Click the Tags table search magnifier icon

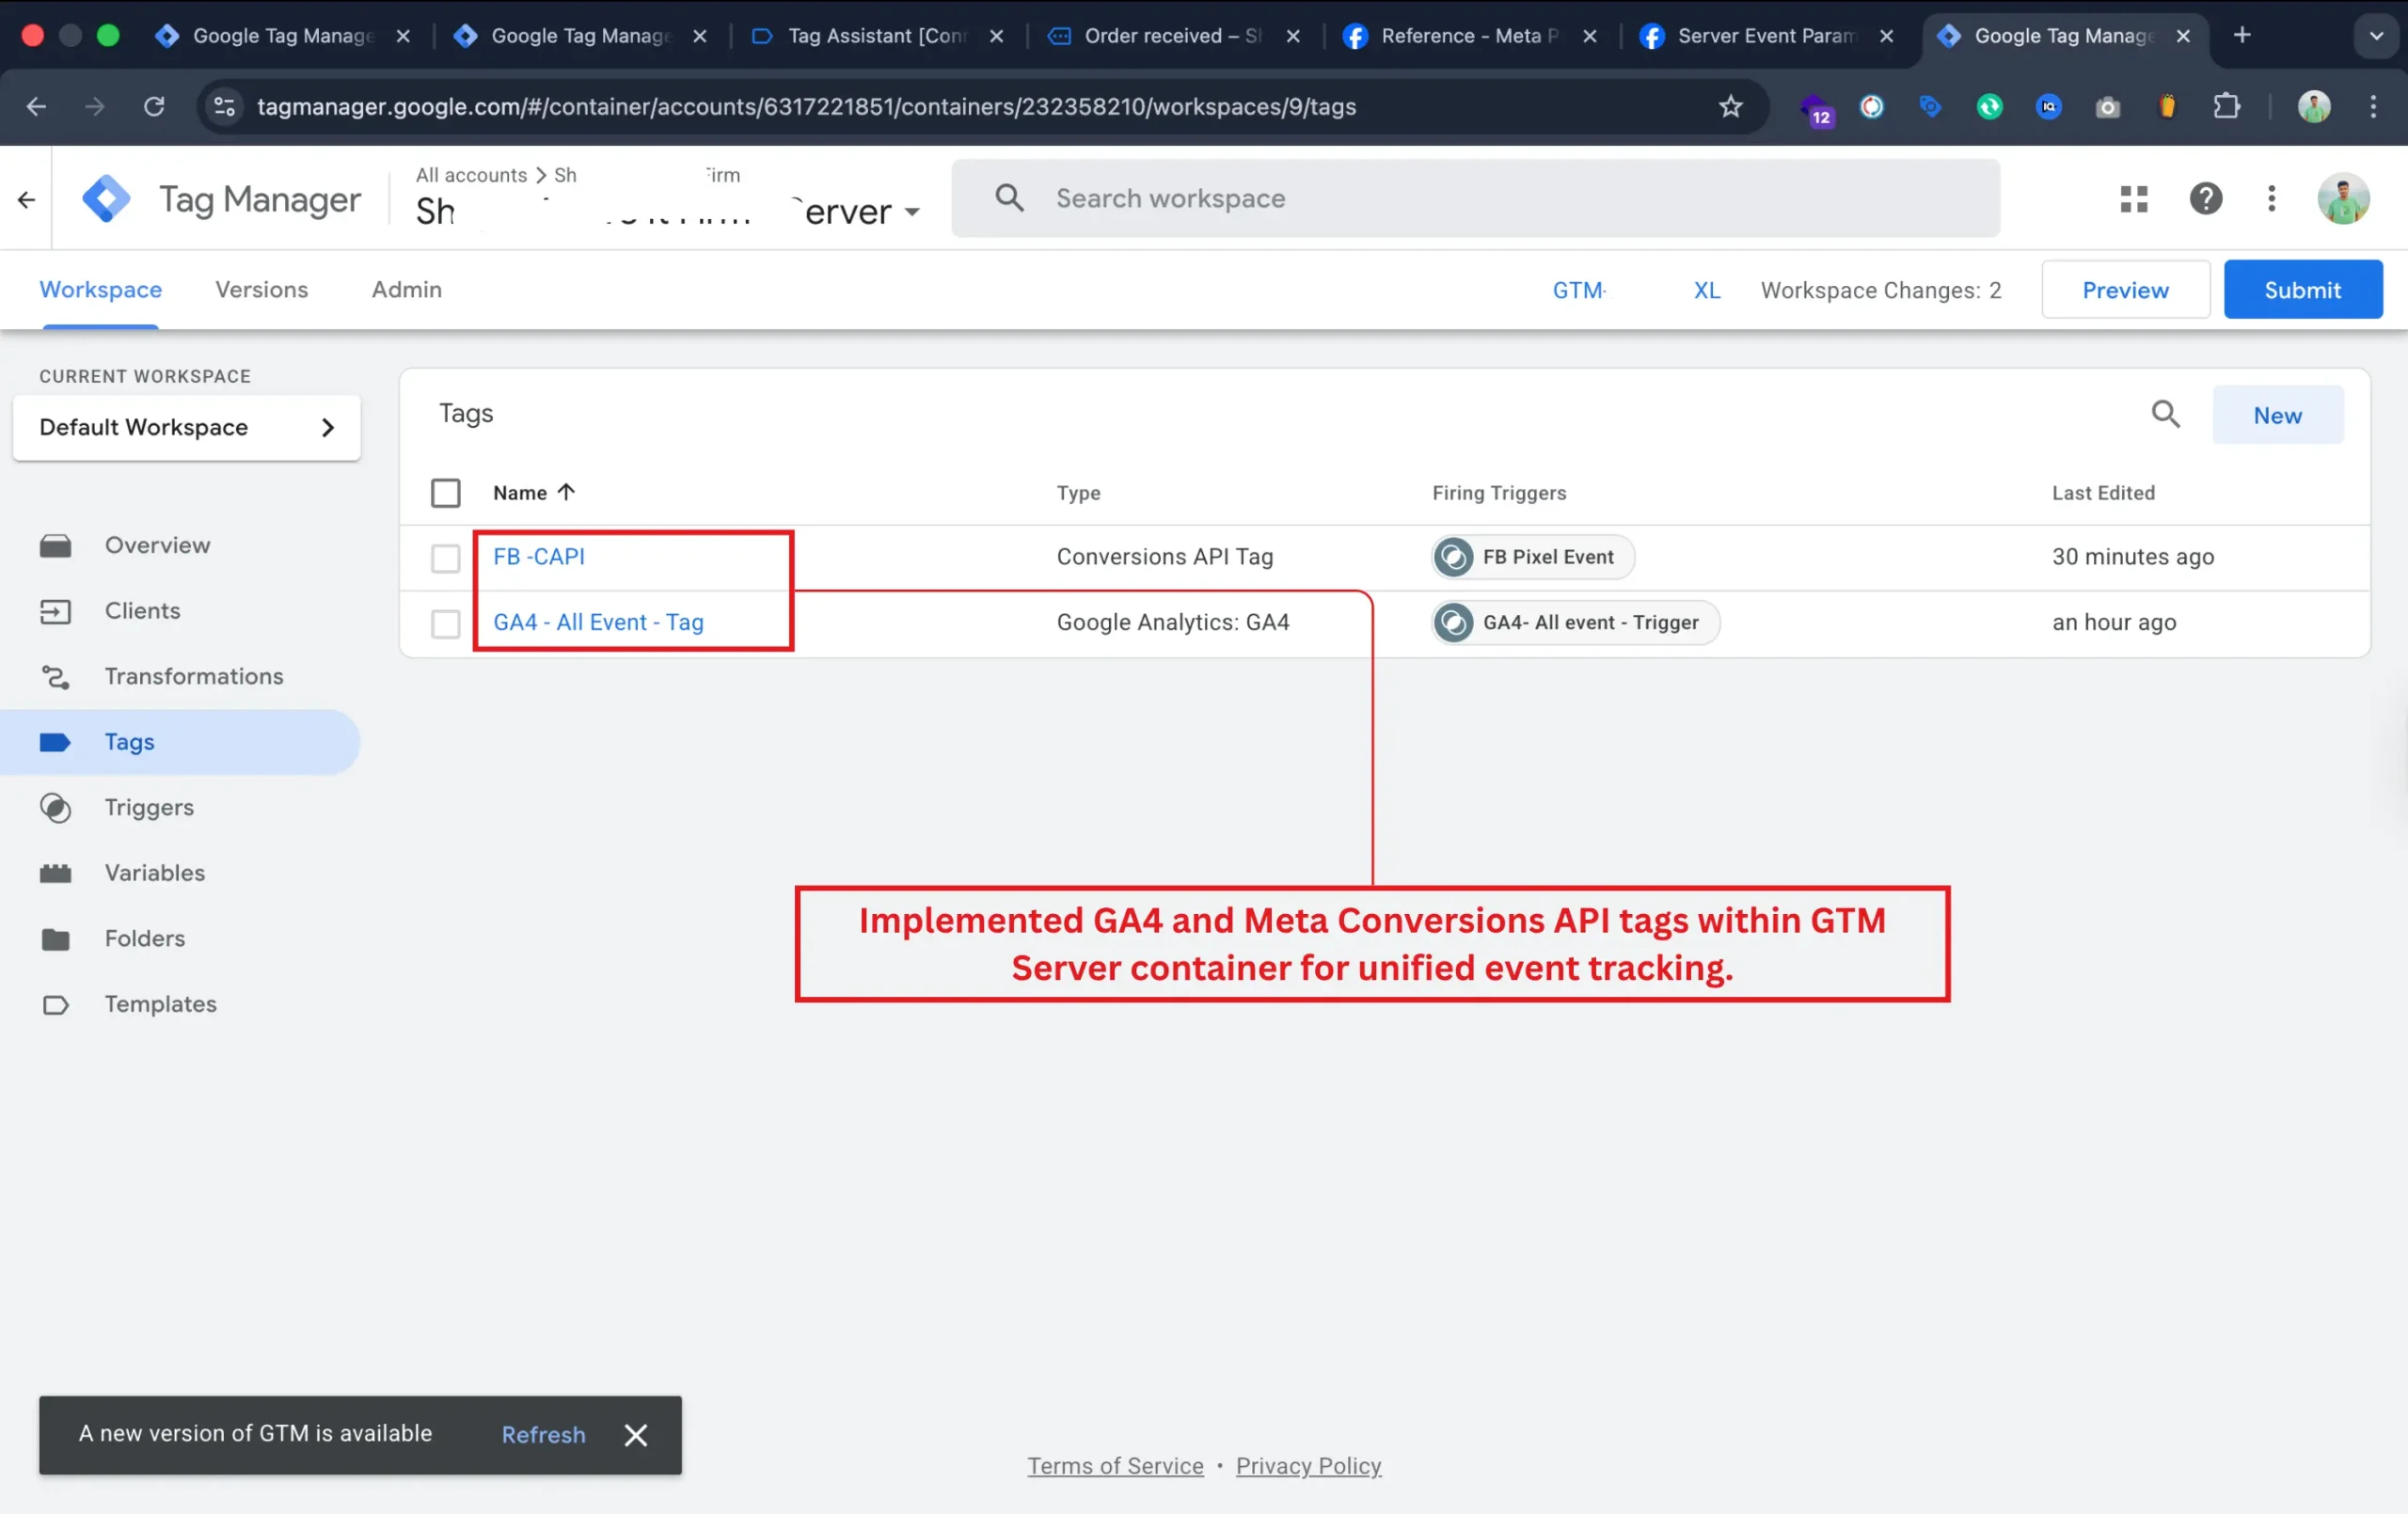coord(2165,414)
